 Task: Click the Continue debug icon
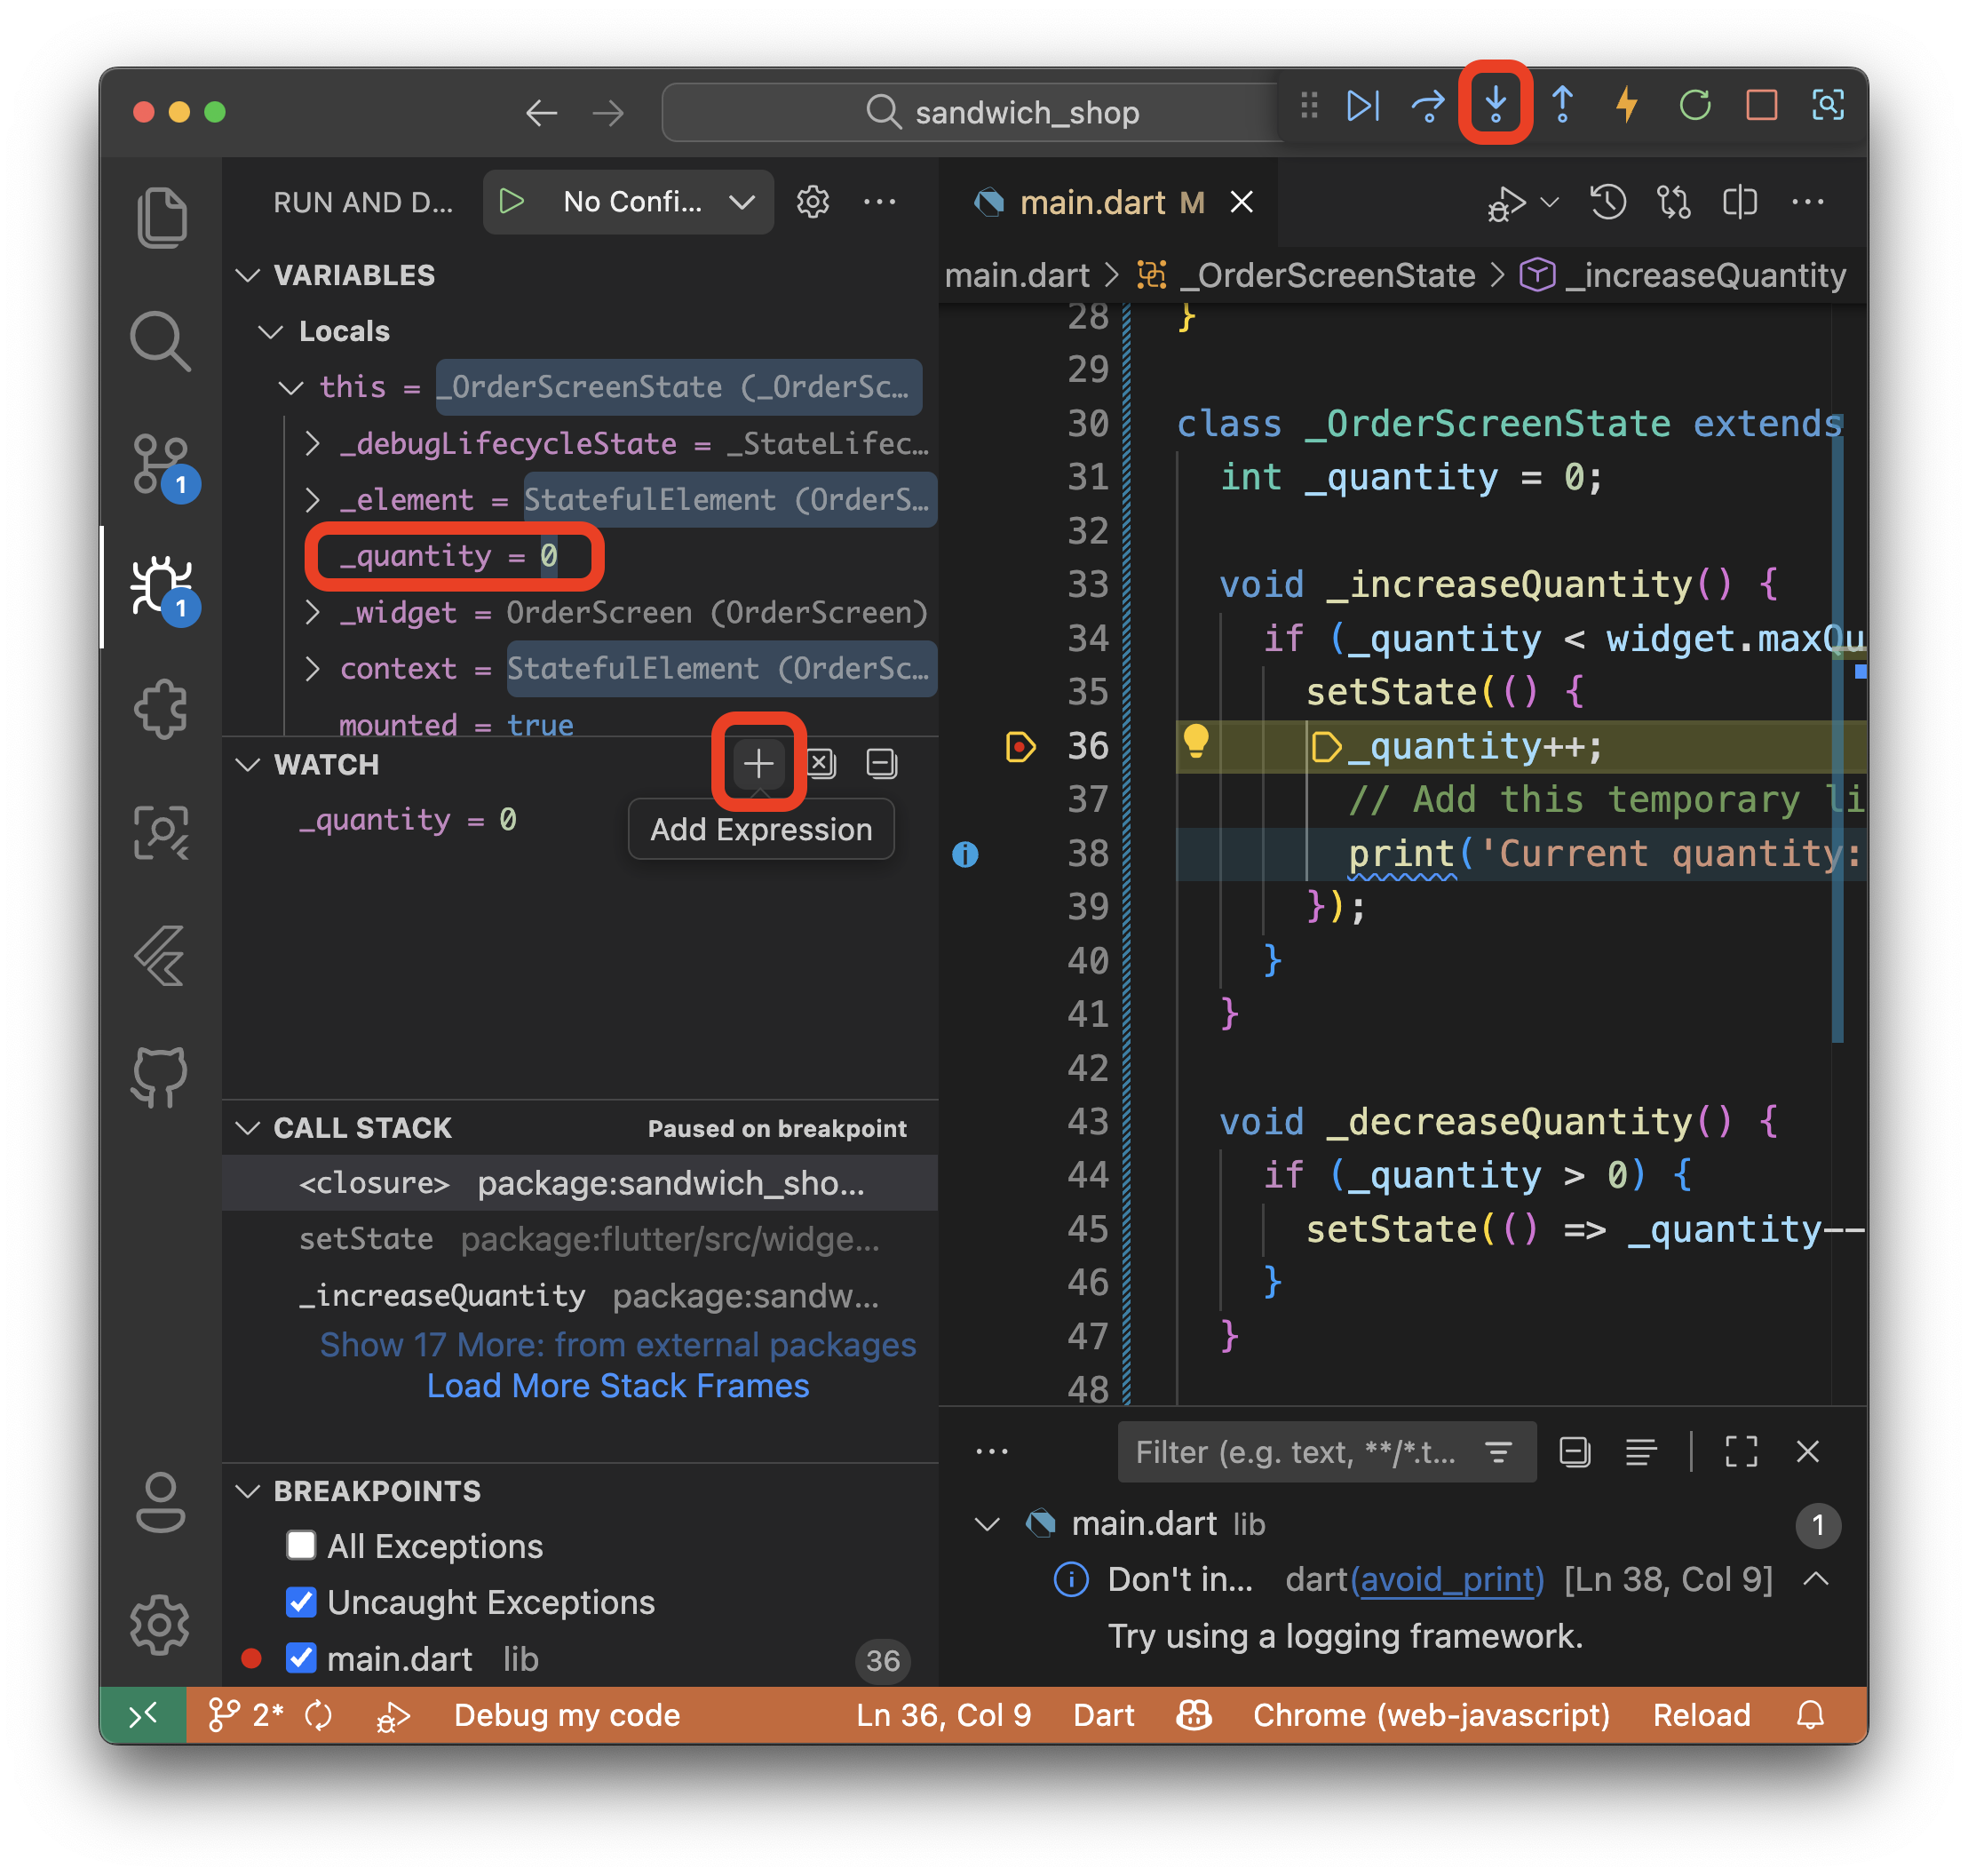[1363, 103]
